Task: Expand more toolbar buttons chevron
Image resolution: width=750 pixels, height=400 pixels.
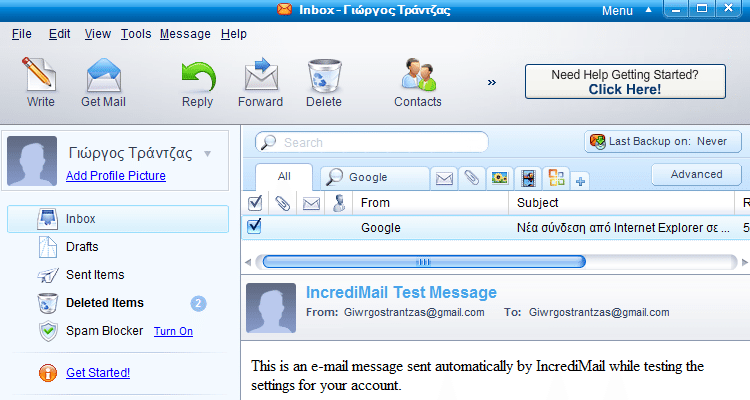Action: point(492,82)
